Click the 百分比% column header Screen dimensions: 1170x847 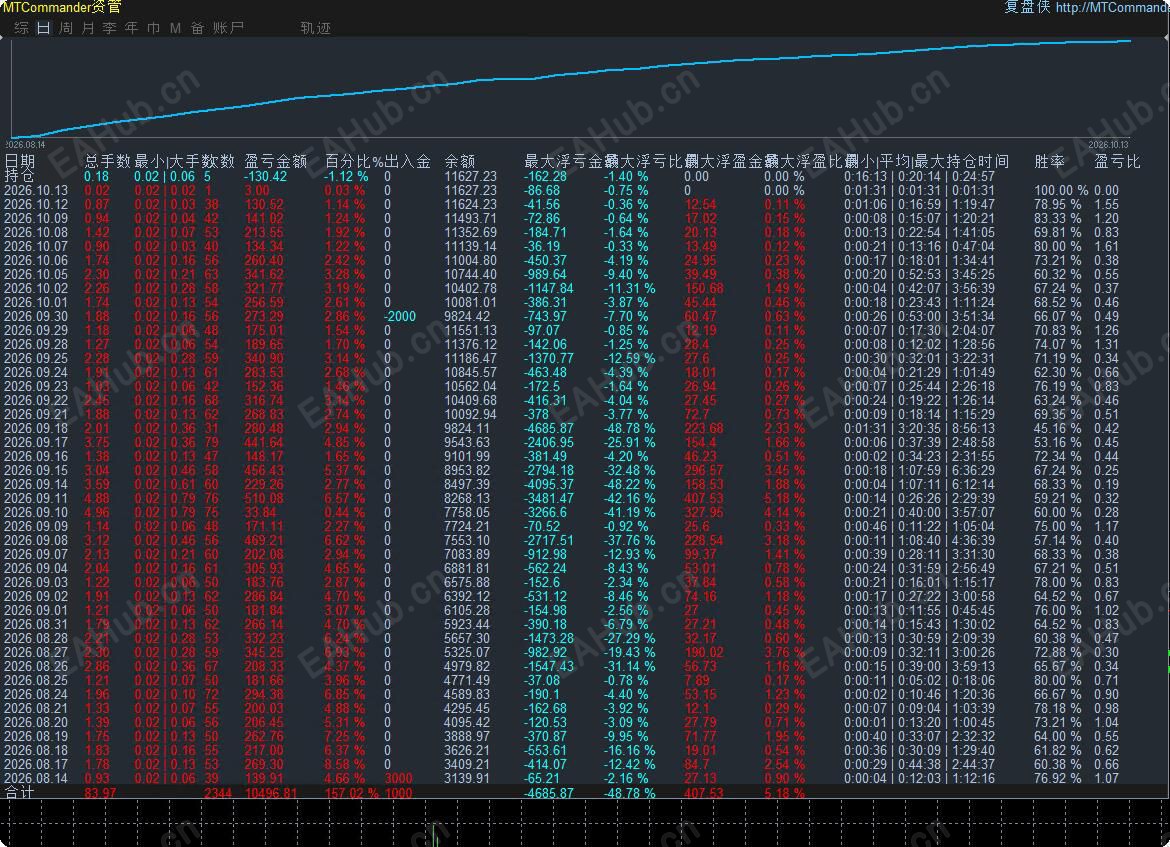[354, 160]
